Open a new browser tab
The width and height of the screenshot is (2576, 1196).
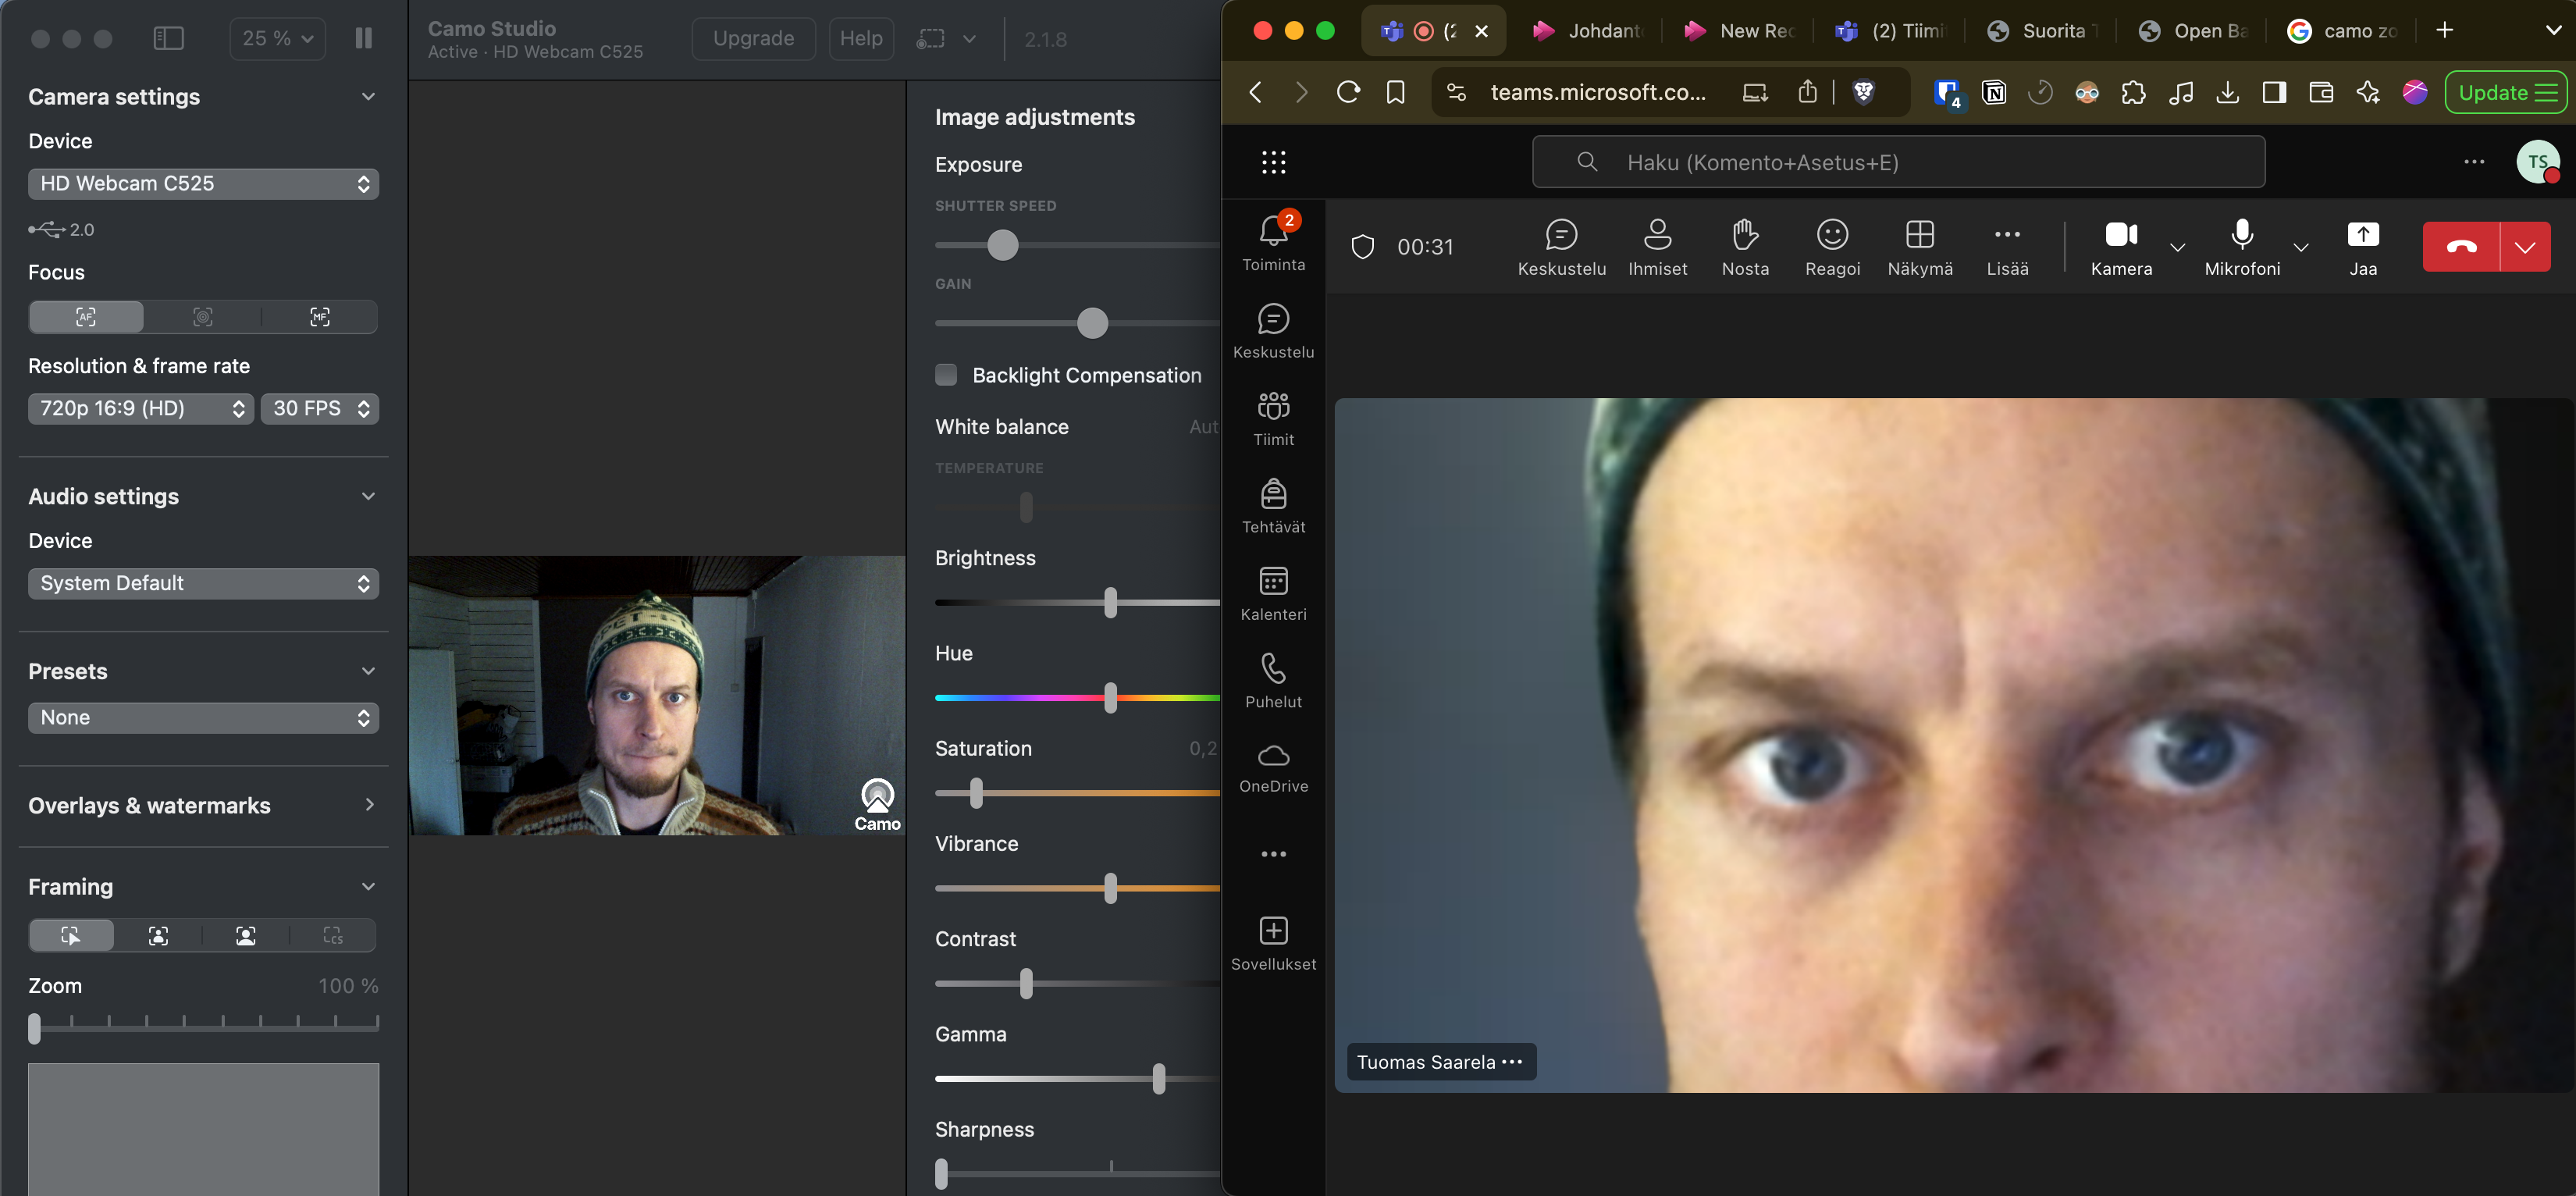tap(2445, 31)
